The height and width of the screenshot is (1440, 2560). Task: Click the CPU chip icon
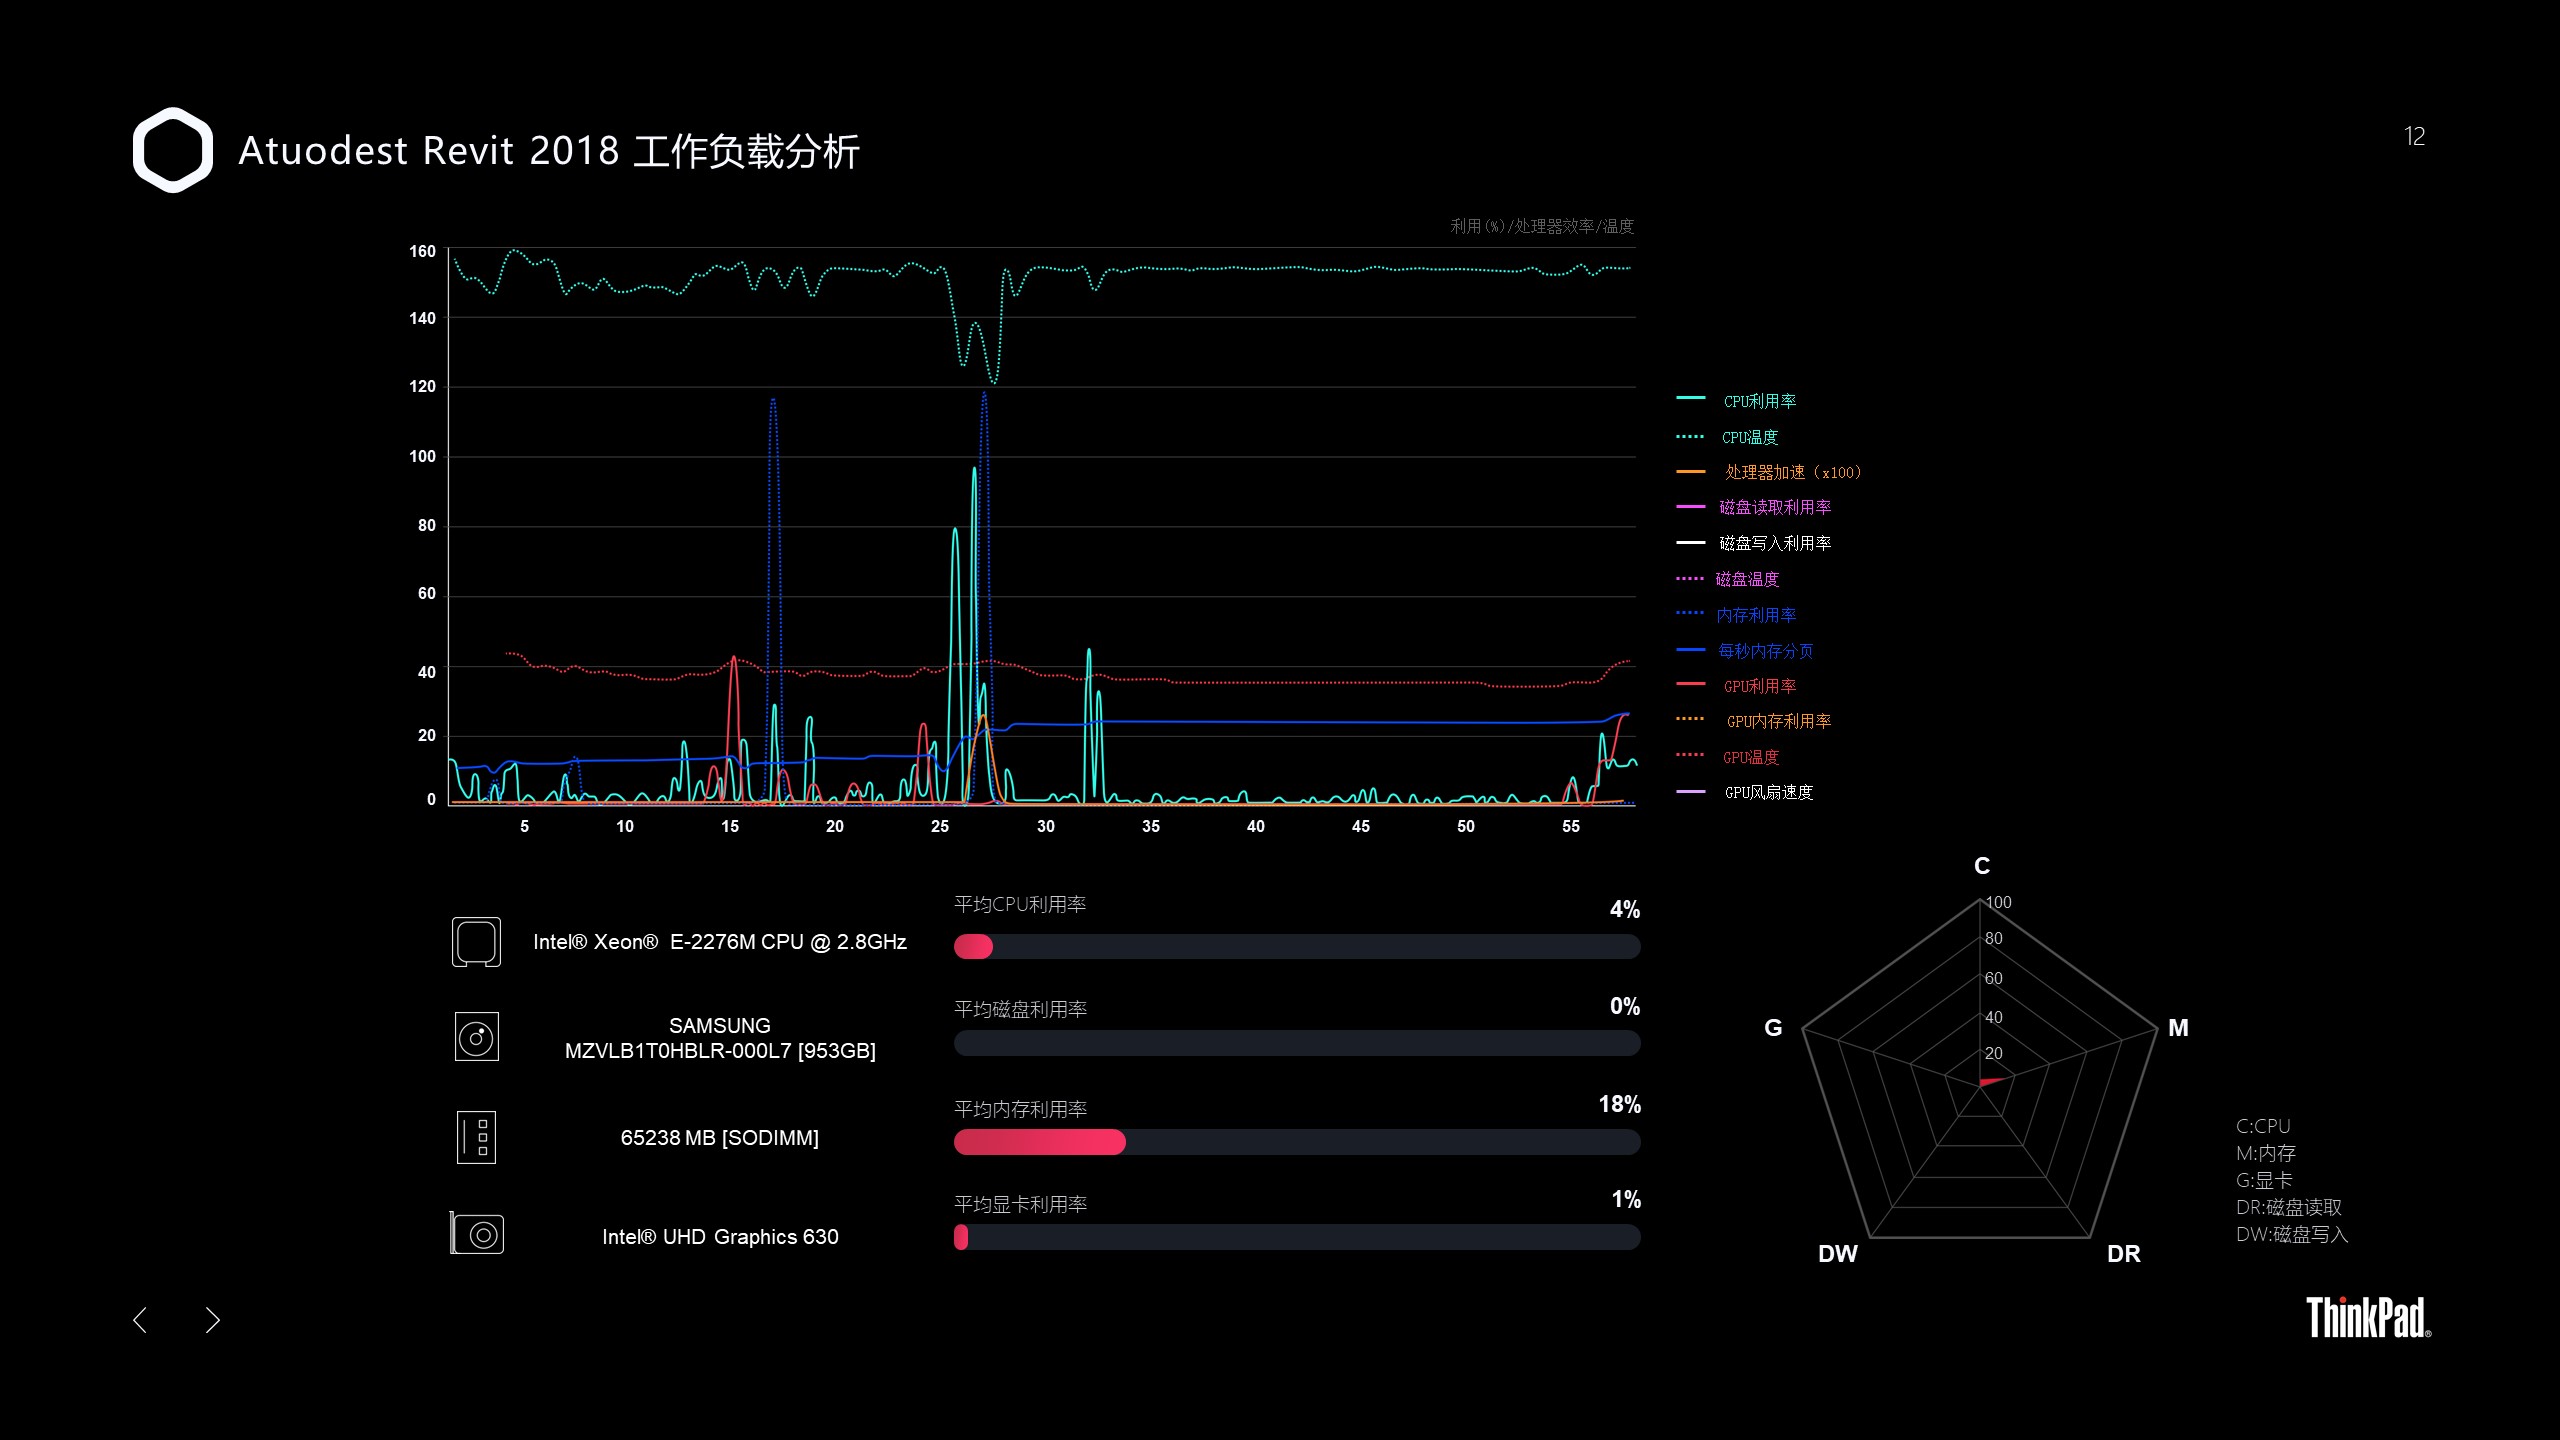tap(476, 942)
